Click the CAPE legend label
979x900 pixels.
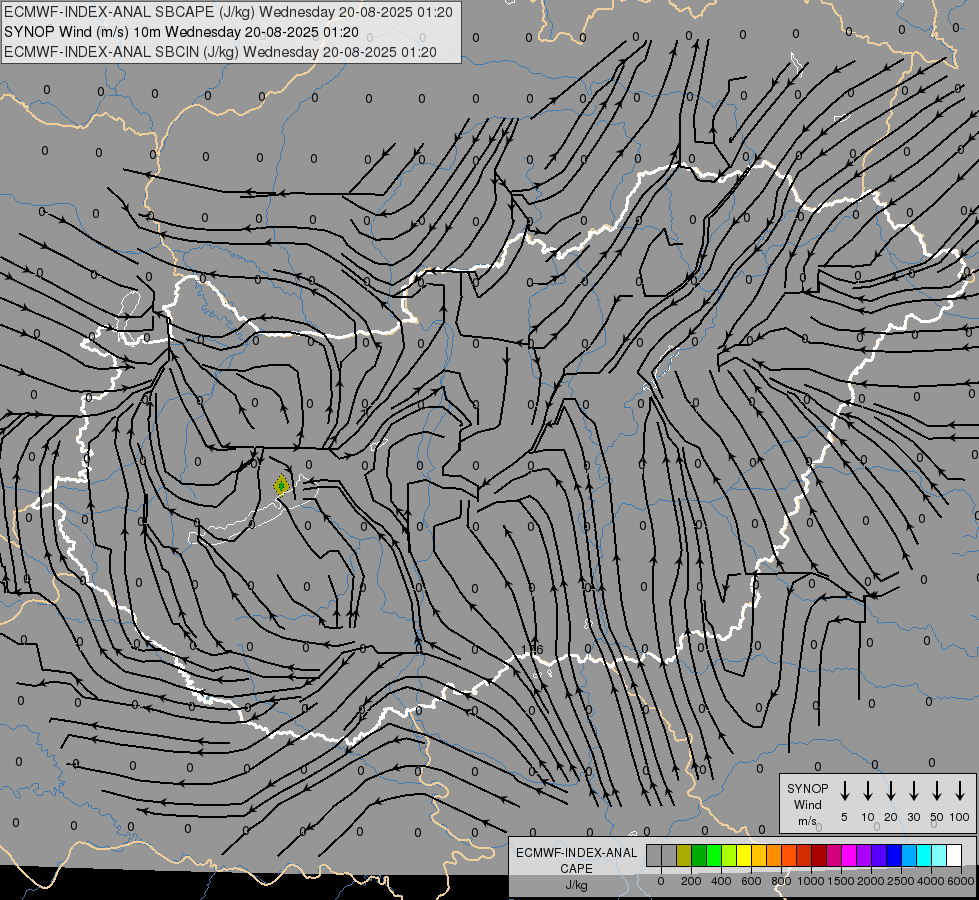pyautogui.click(x=576, y=869)
